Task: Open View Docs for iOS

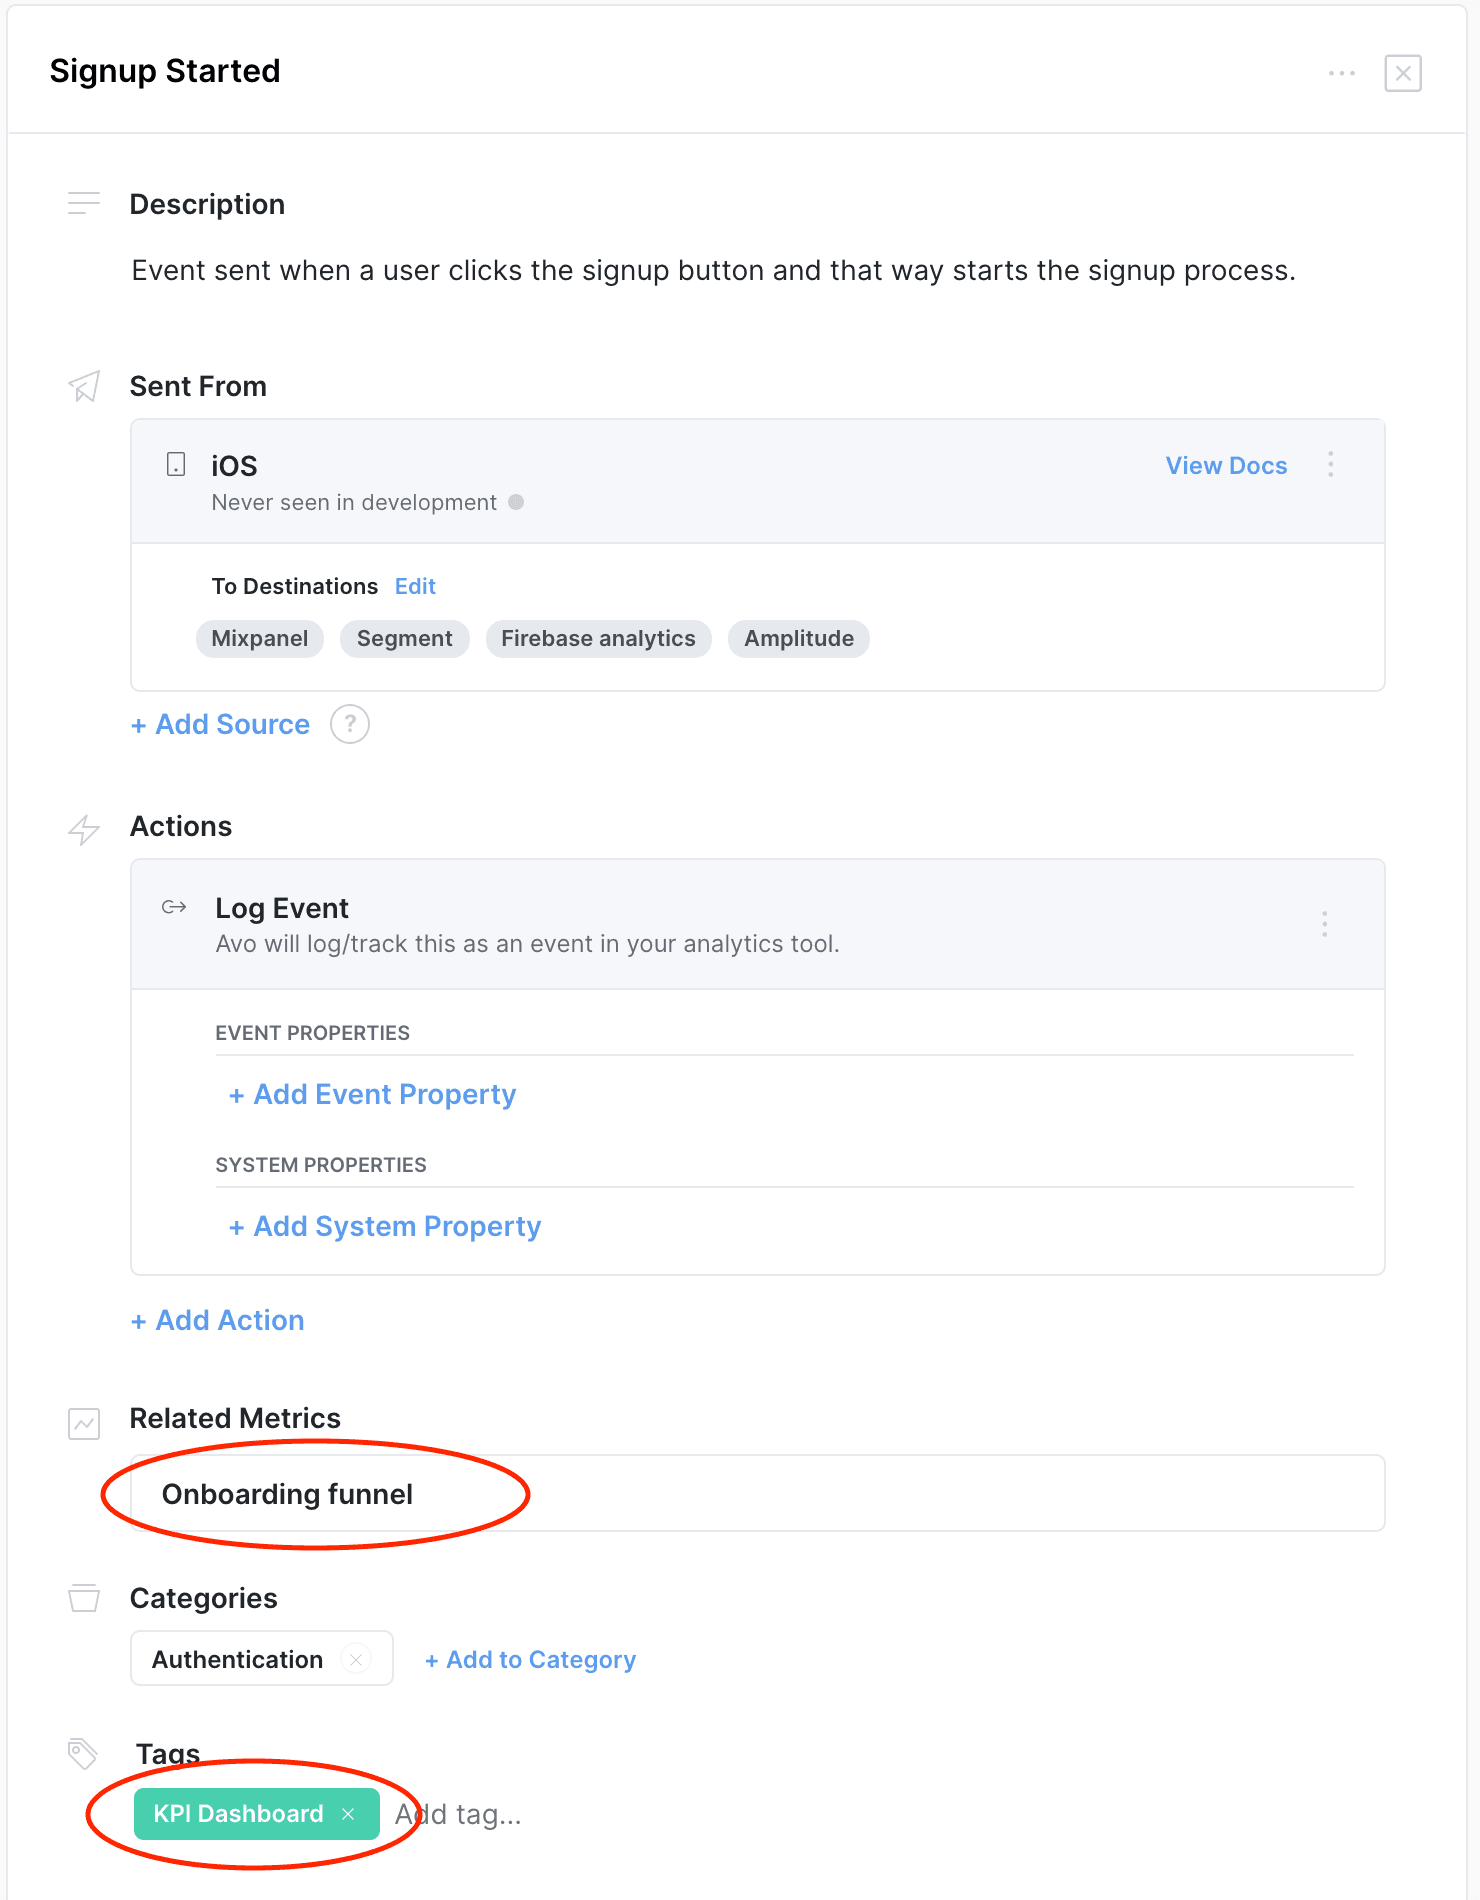Action: coord(1226,466)
